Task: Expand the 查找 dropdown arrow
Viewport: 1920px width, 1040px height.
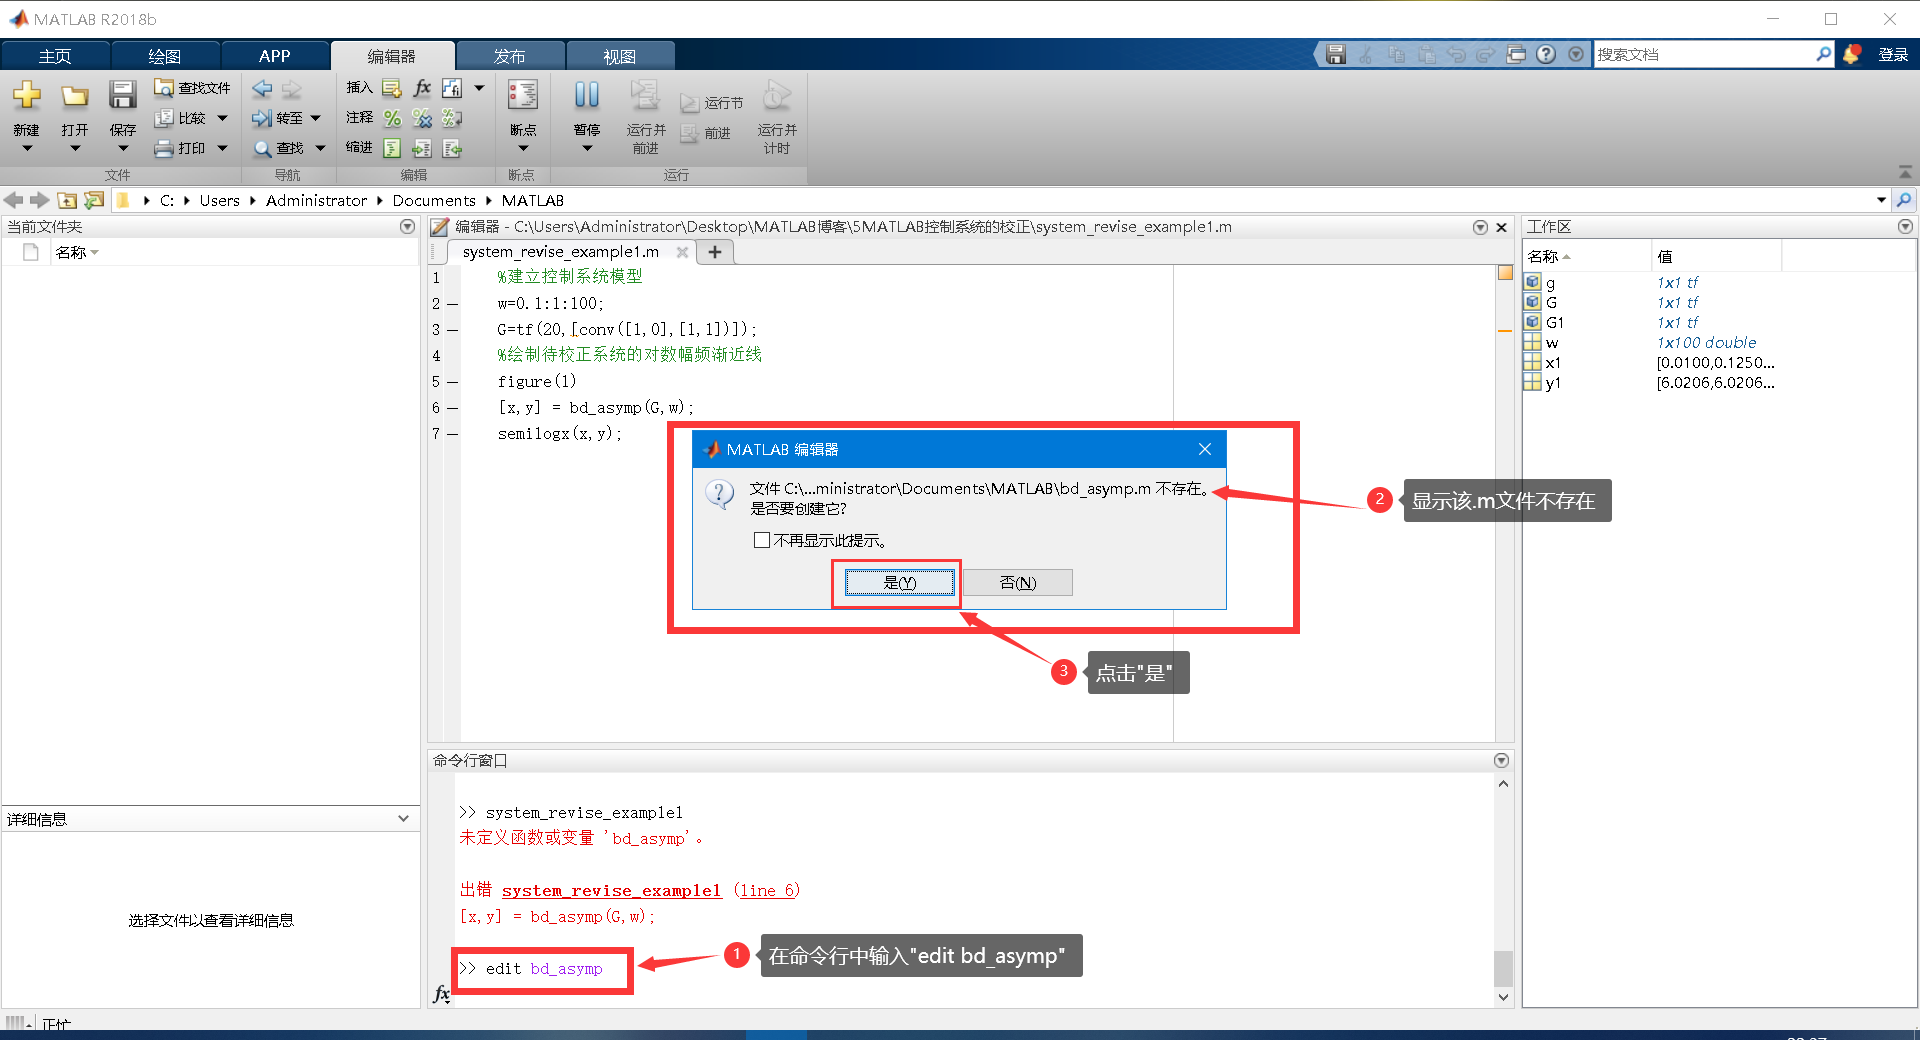Action: coord(320,148)
